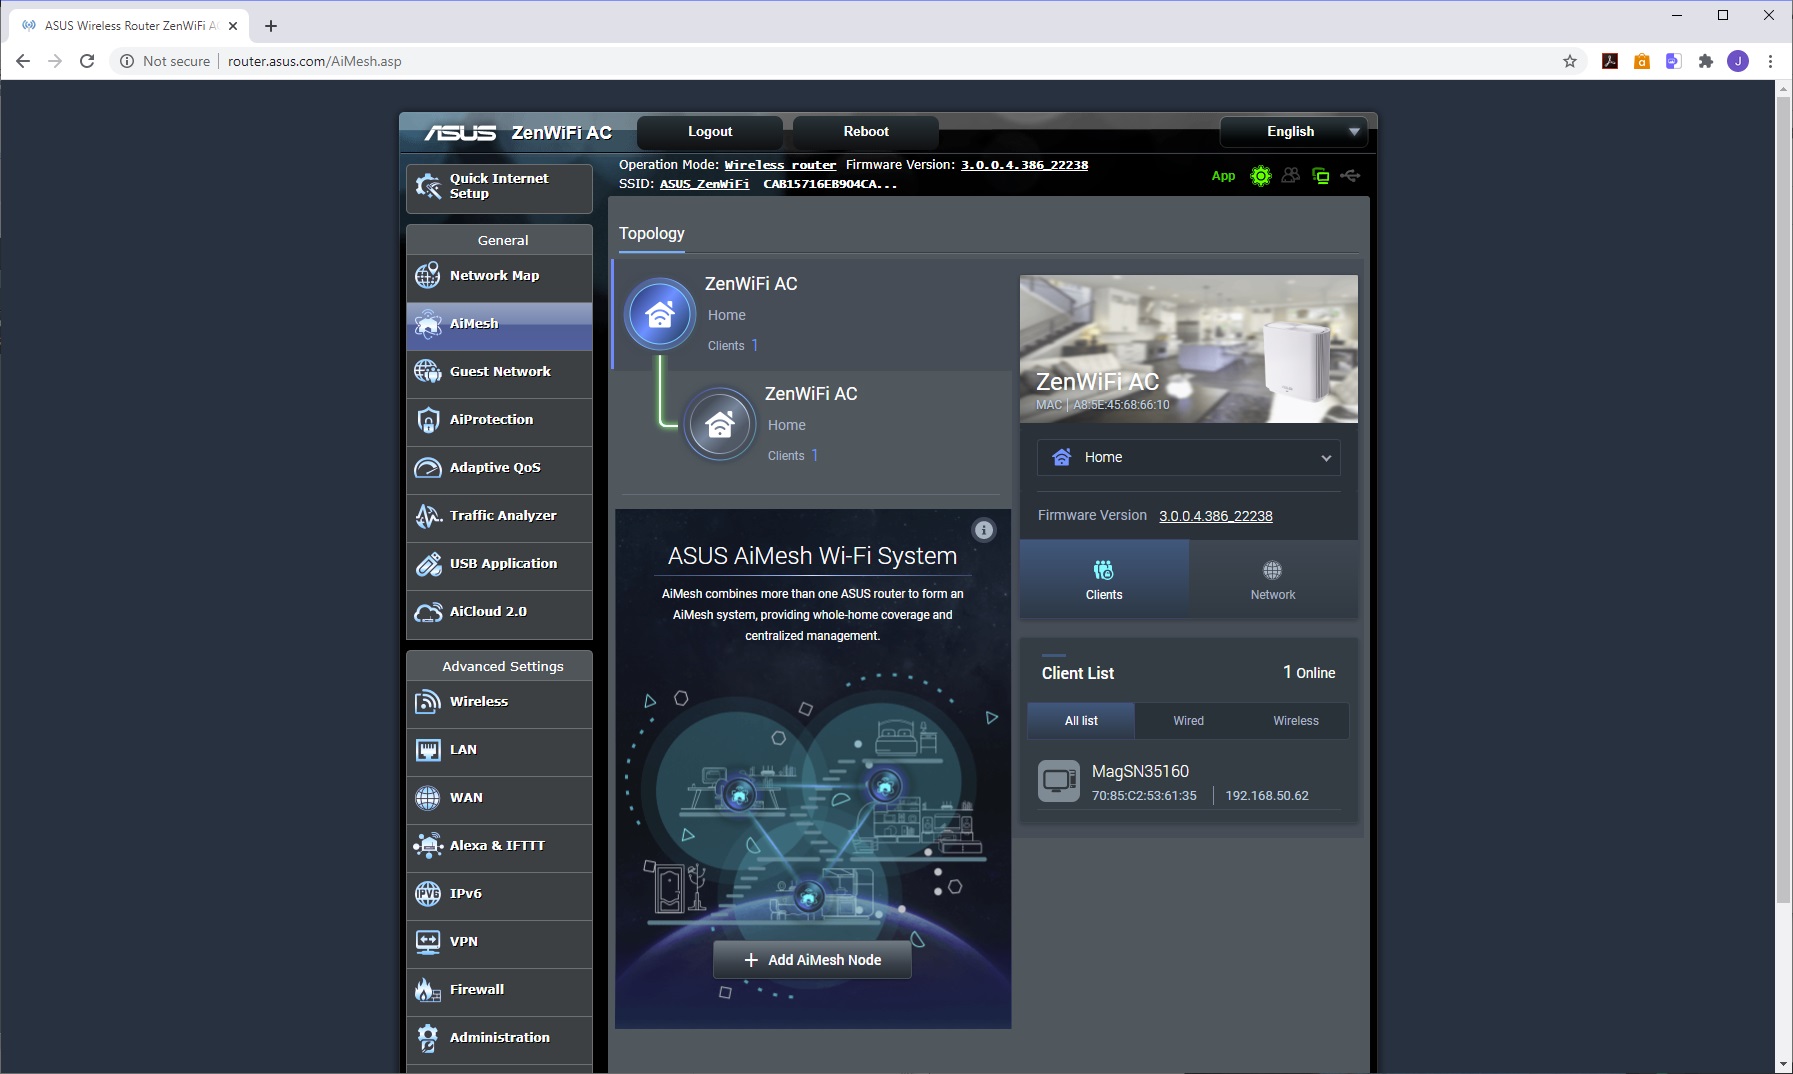This screenshot has width=1793, height=1074.
Task: Open the English language dropdown
Action: 1294,132
